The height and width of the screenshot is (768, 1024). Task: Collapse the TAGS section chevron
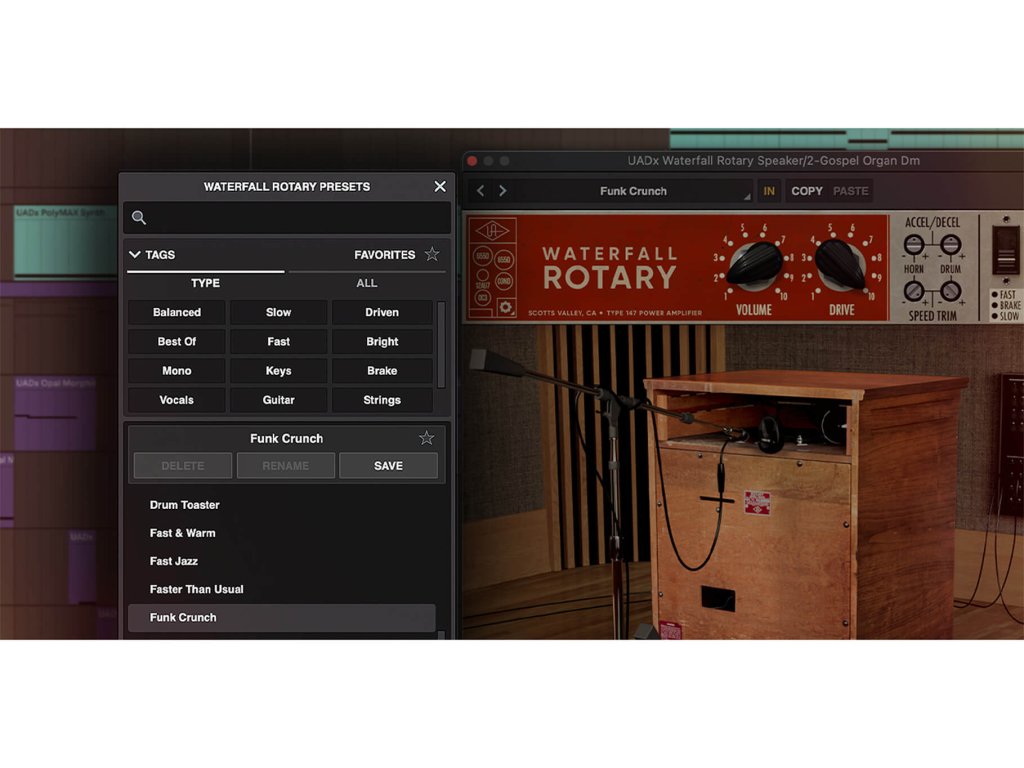(x=135, y=254)
